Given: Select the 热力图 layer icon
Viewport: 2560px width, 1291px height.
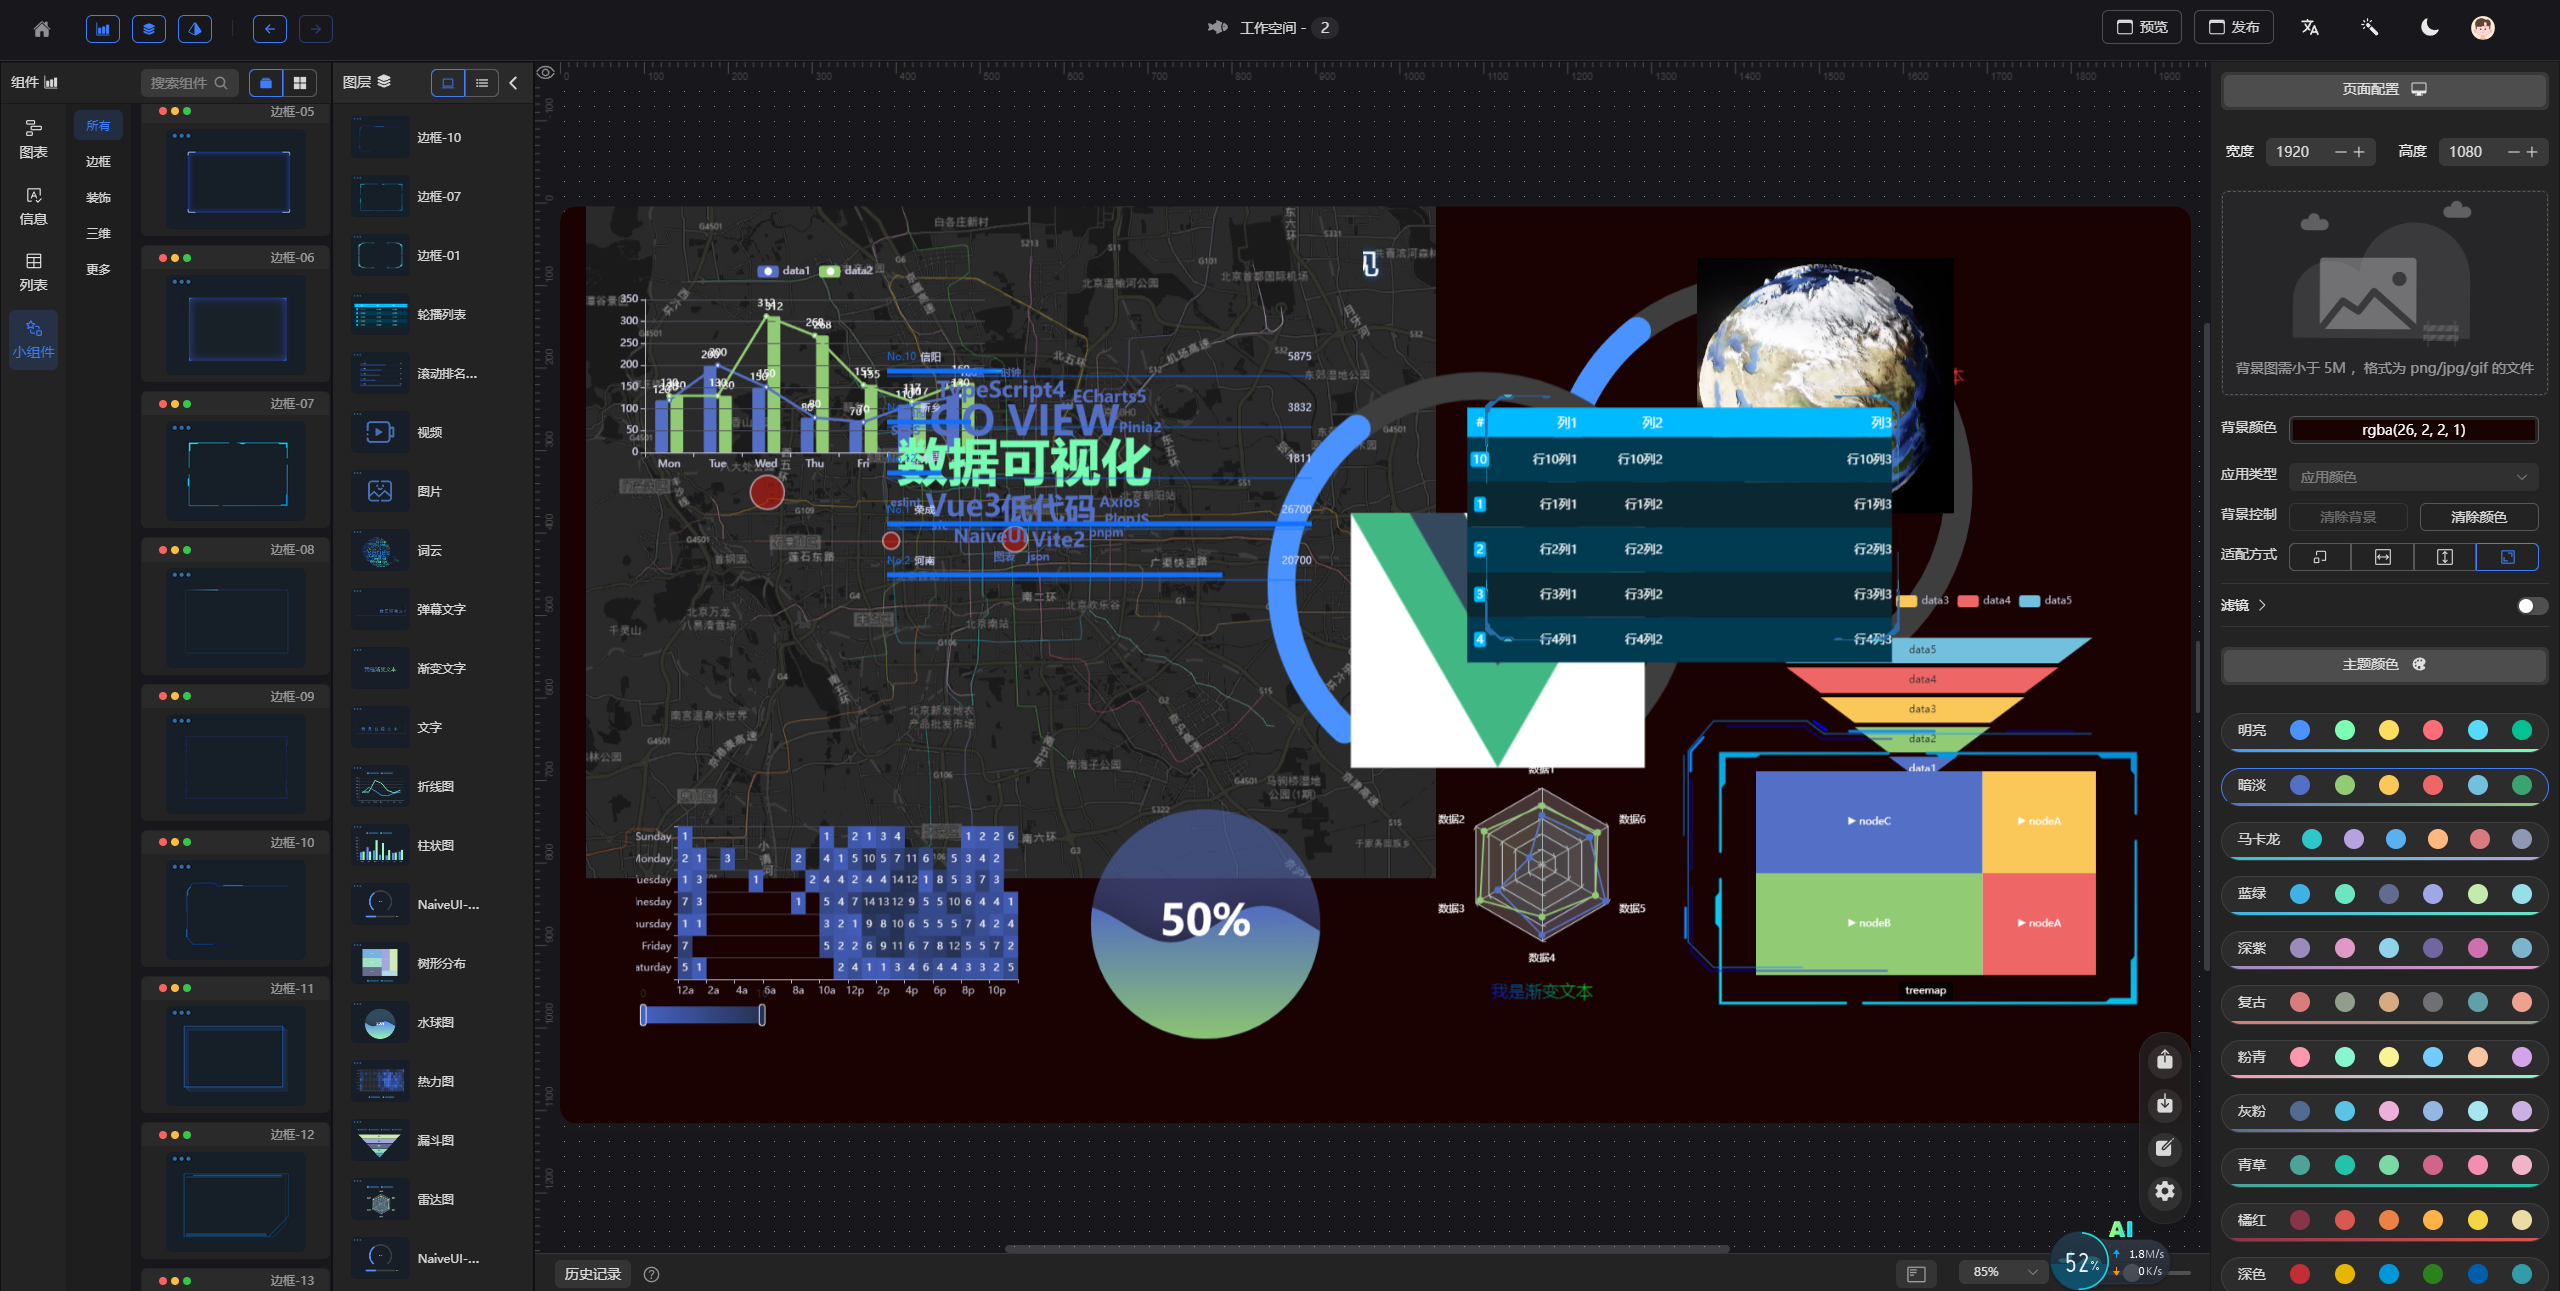Looking at the screenshot, I should point(380,1081).
